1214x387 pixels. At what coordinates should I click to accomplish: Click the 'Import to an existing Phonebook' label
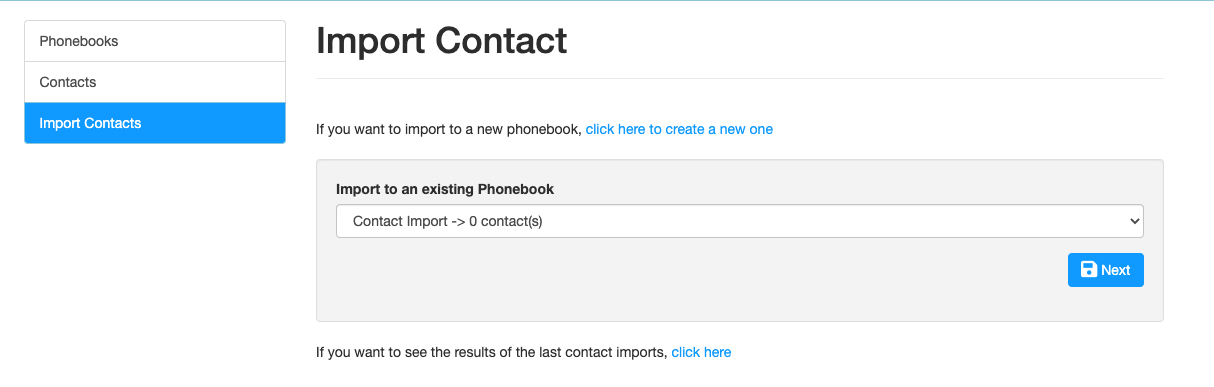pyautogui.click(x=445, y=188)
